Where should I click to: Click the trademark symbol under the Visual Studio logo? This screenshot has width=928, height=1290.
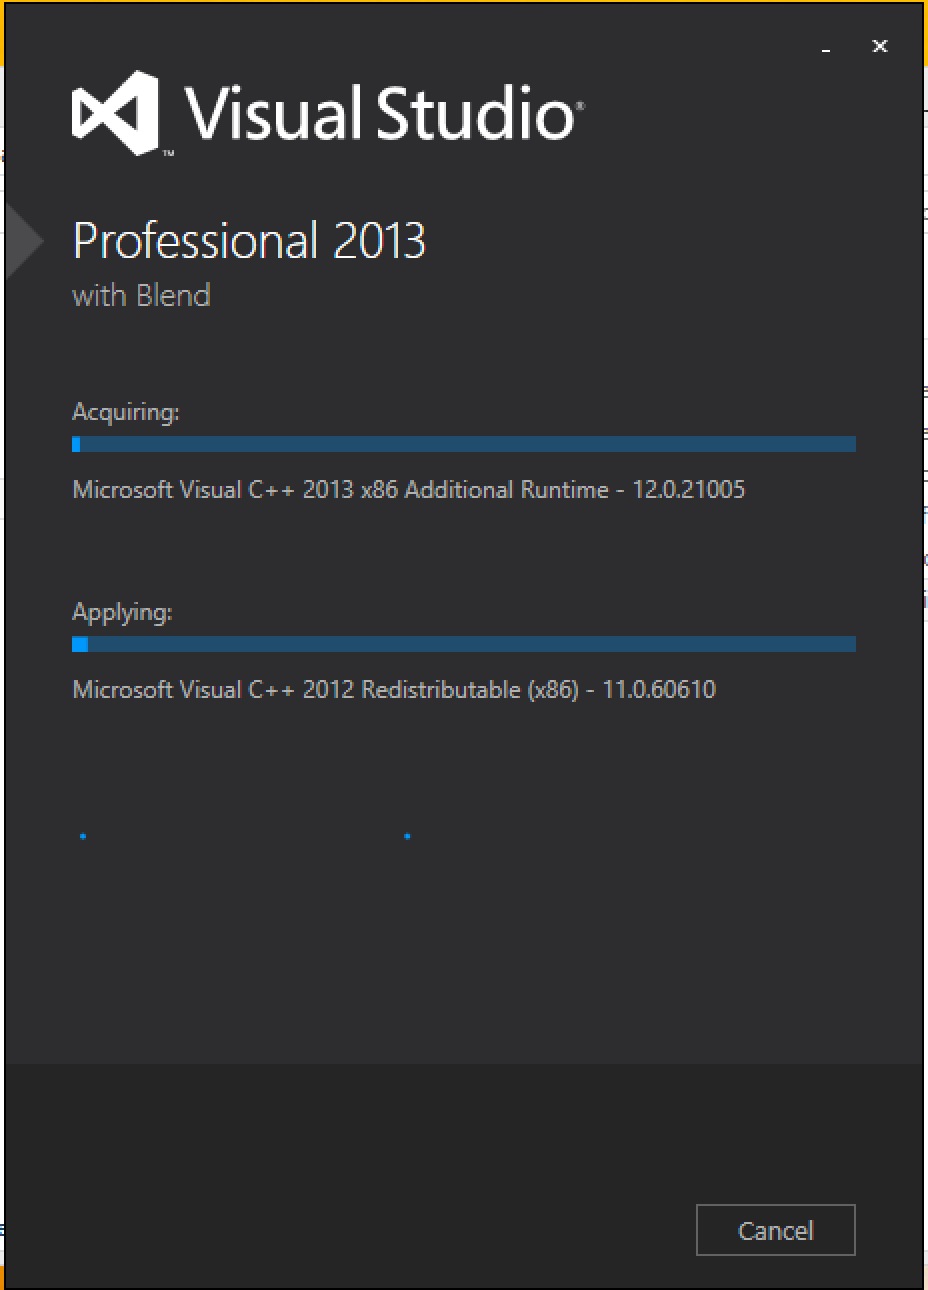click(169, 155)
